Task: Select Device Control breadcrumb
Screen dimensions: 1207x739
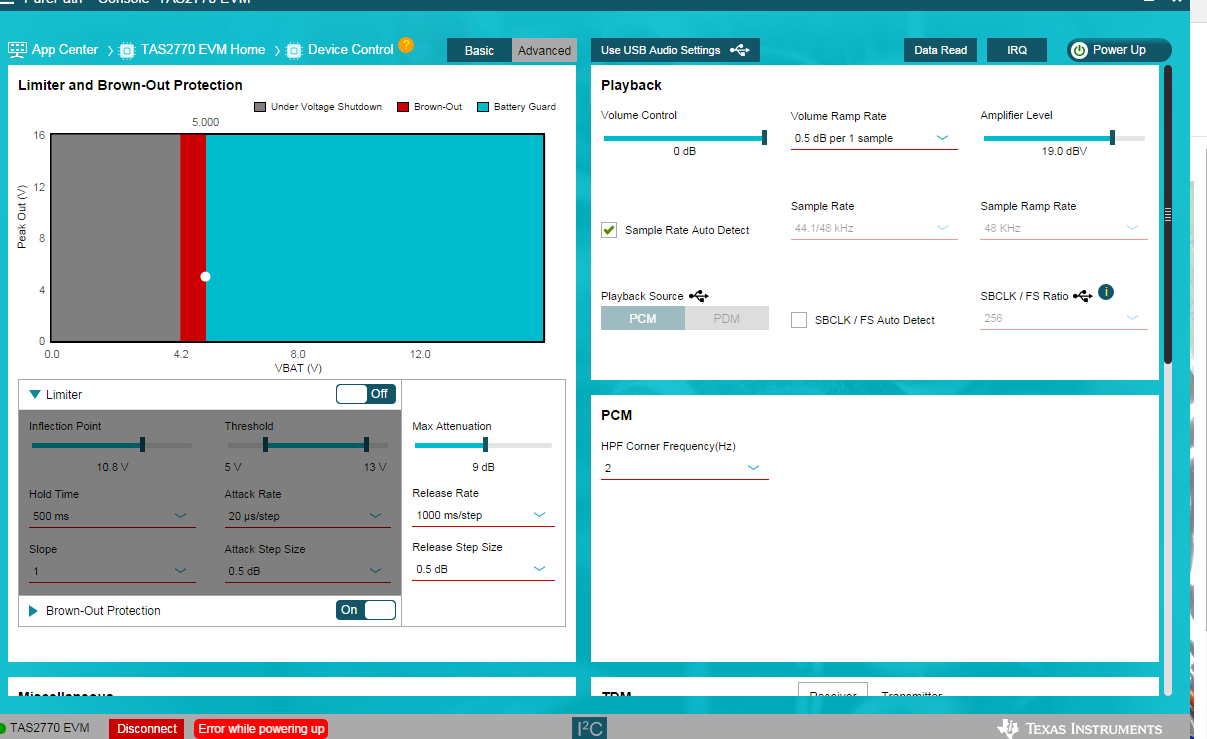Action: (351, 50)
